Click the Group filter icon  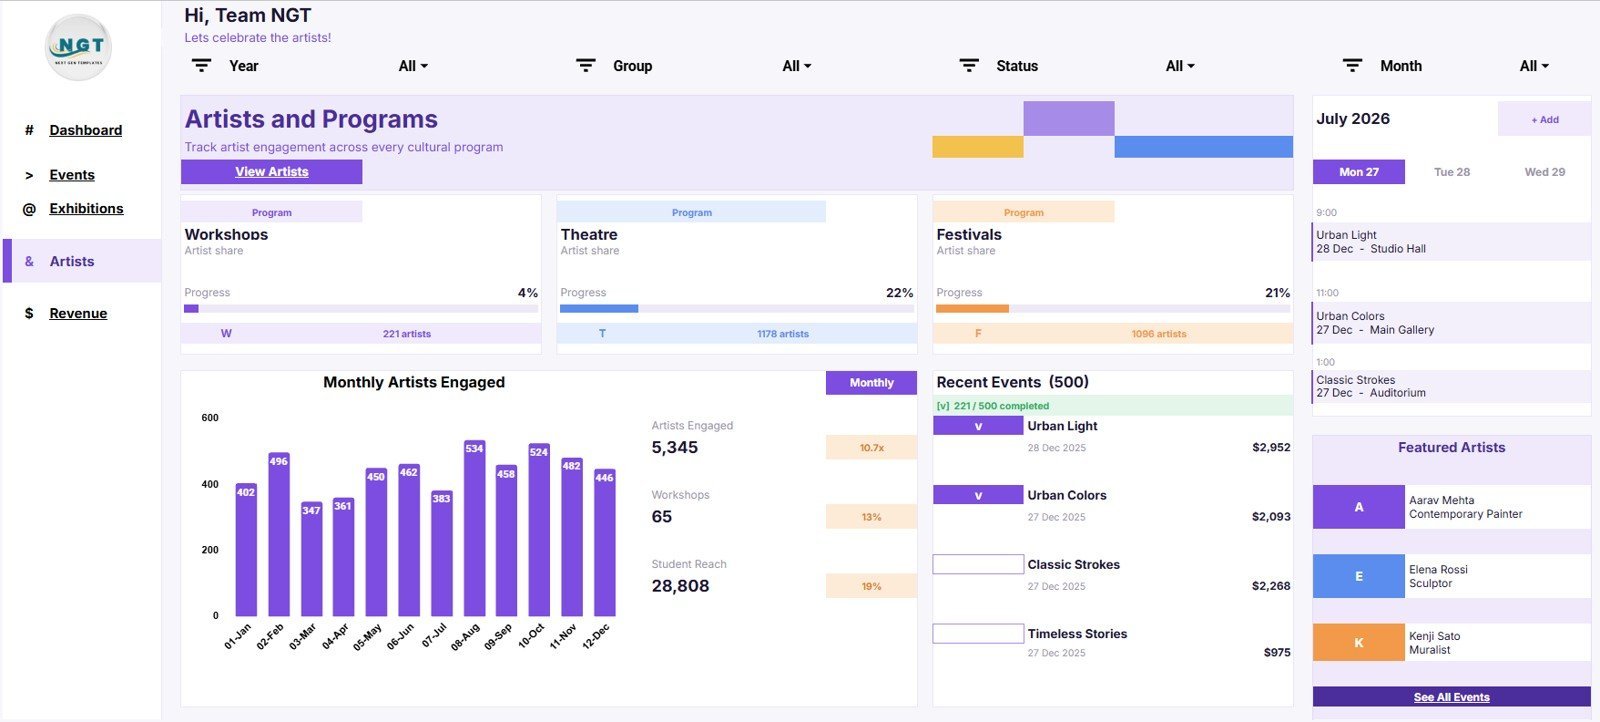click(x=586, y=66)
